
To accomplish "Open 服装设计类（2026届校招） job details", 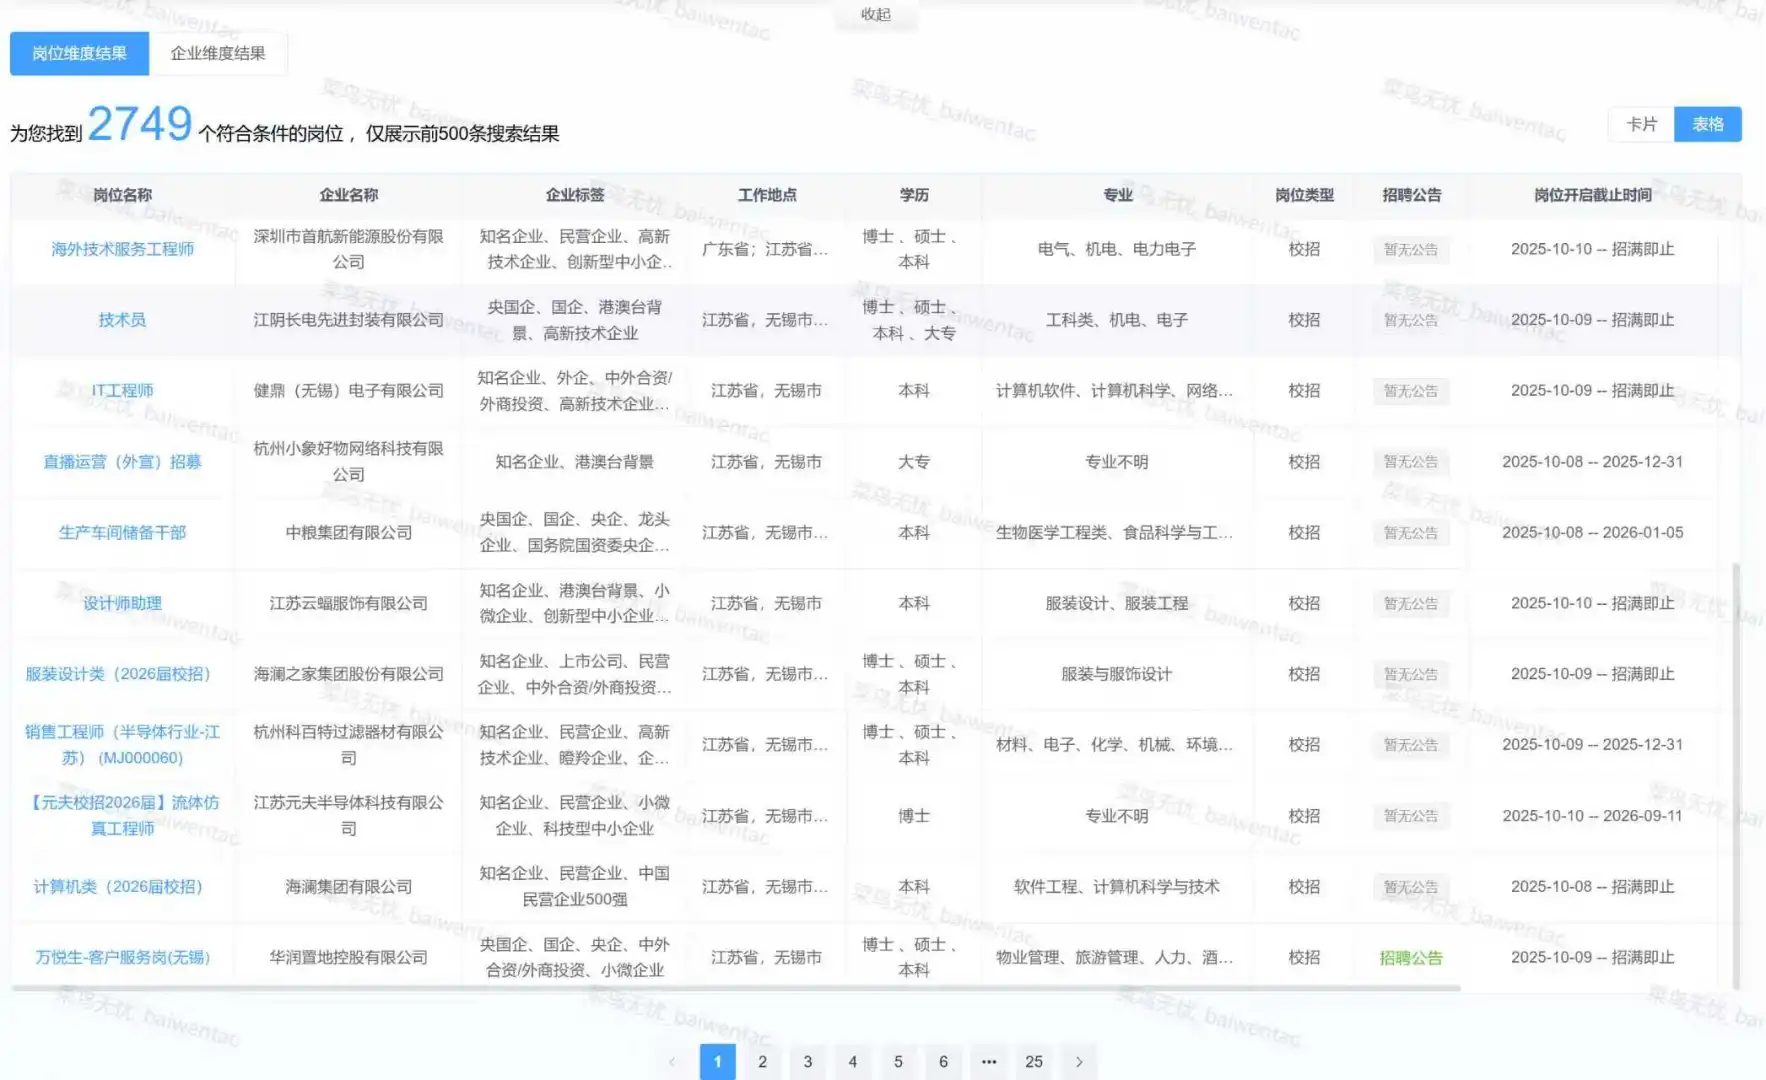I will coord(121,674).
